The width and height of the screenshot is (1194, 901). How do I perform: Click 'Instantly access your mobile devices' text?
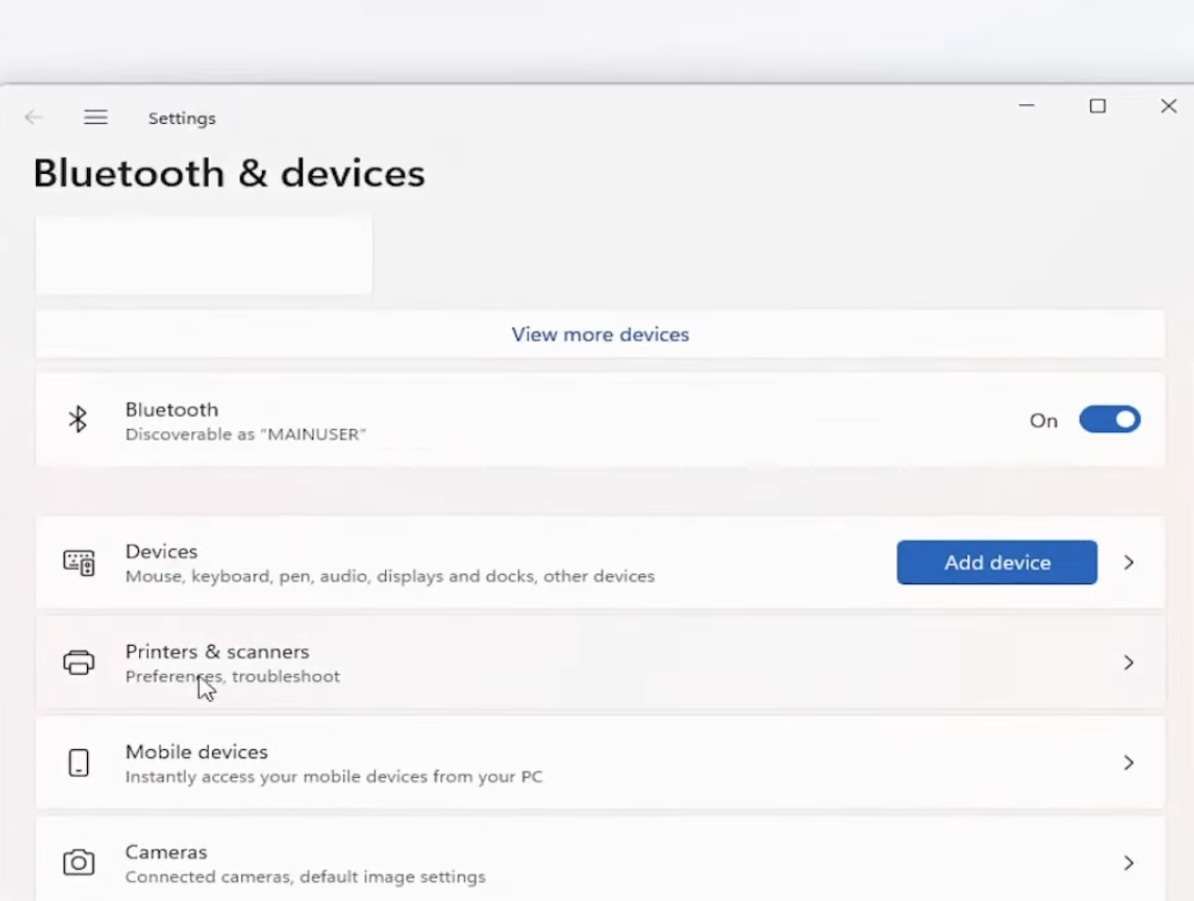click(334, 777)
